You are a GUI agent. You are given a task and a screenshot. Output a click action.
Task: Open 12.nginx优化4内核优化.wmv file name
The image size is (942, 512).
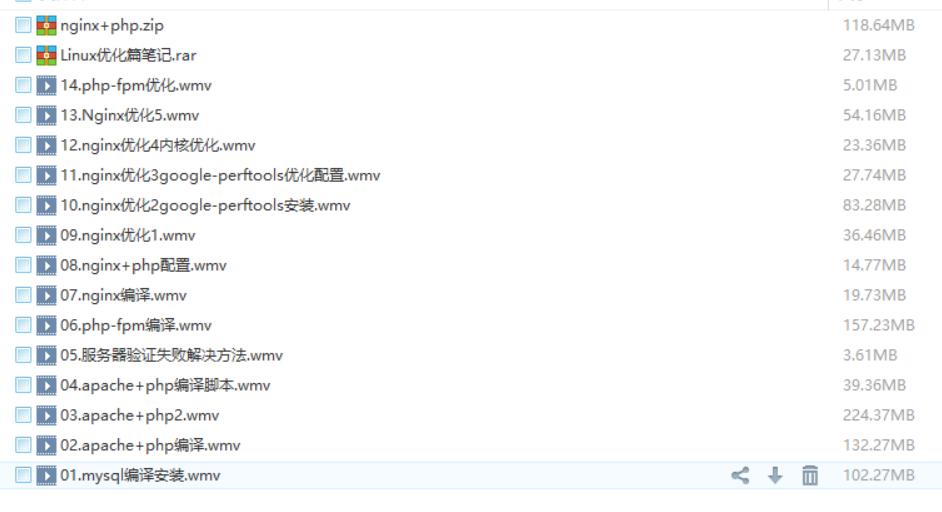click(x=158, y=145)
